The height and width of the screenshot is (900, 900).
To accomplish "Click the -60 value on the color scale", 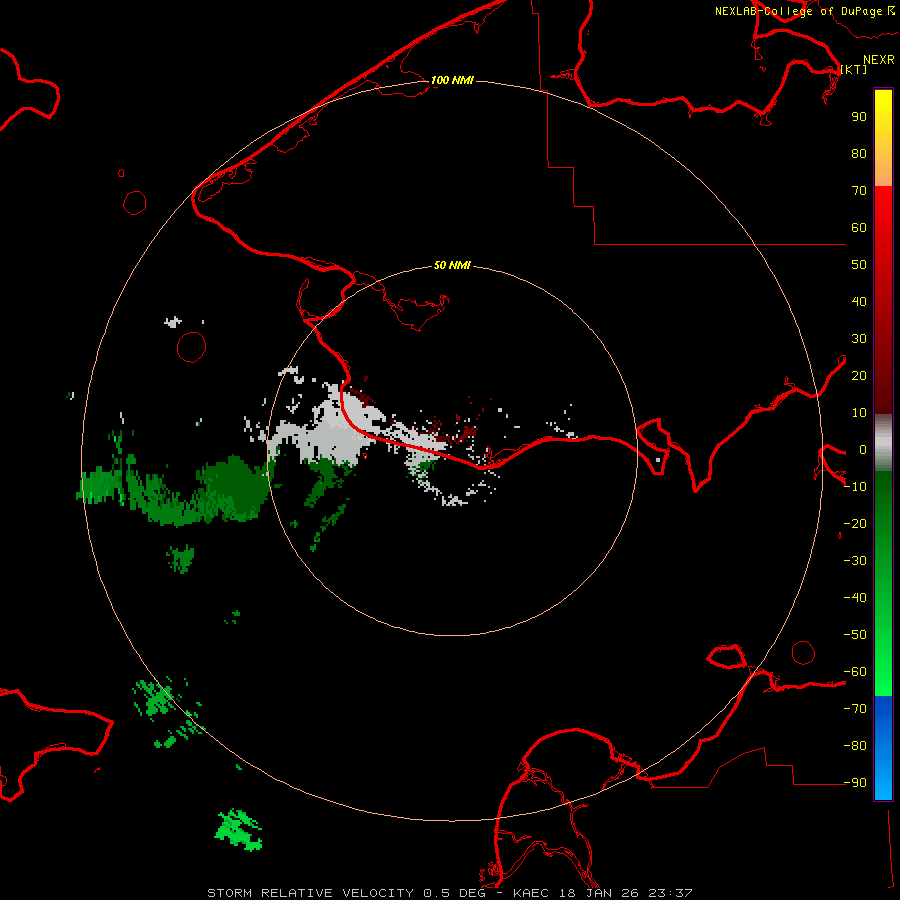I will pyautogui.click(x=855, y=672).
